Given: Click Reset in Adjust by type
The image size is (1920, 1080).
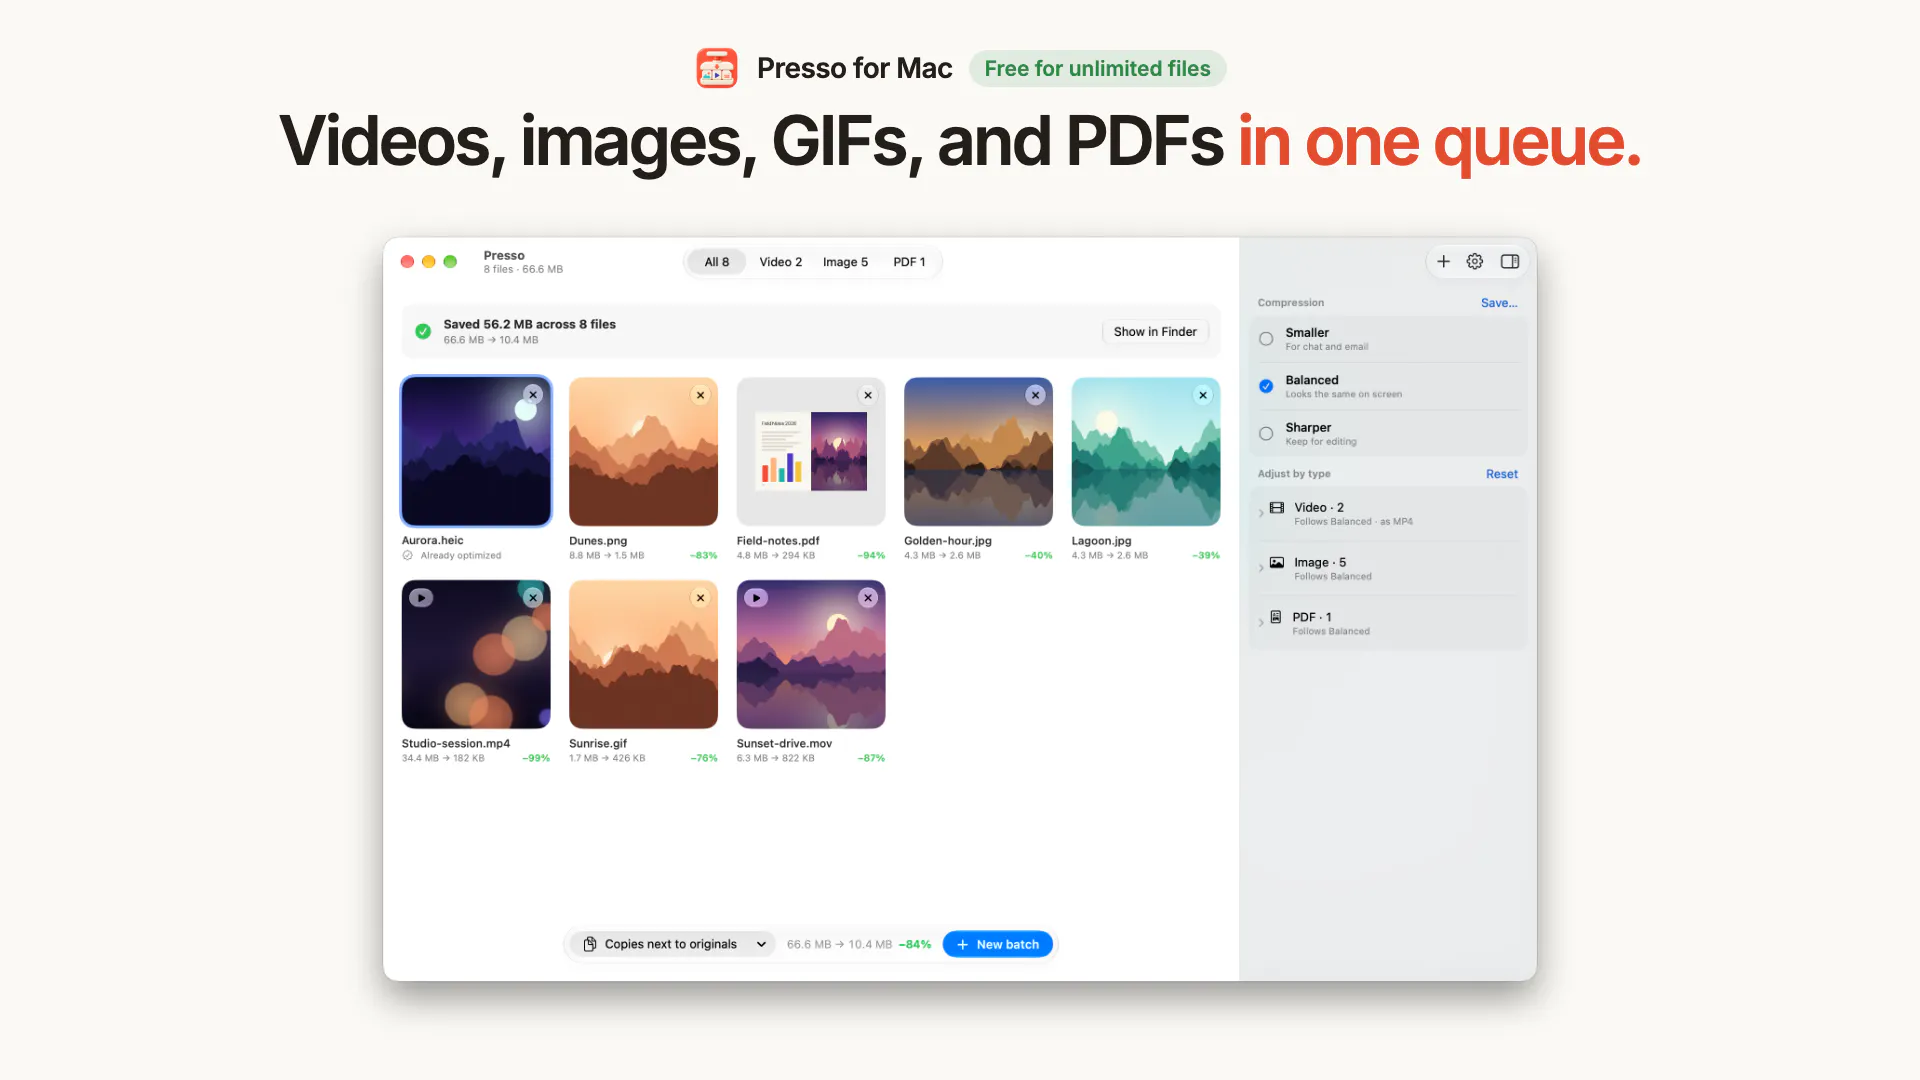Looking at the screenshot, I should point(1501,474).
